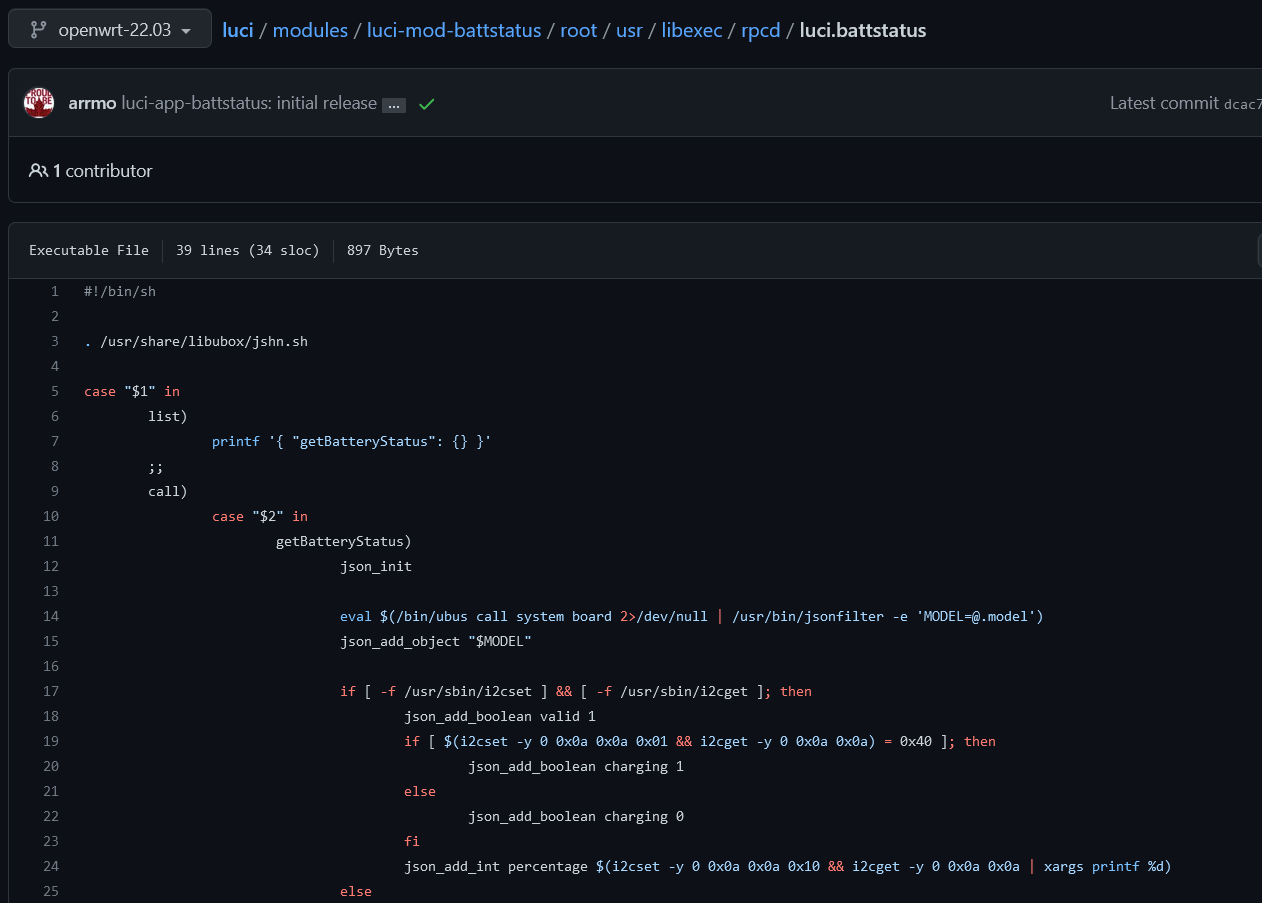Open the 'luci-app-battstatus: initial release' commit
This screenshot has width=1262, height=903.
pos(249,103)
